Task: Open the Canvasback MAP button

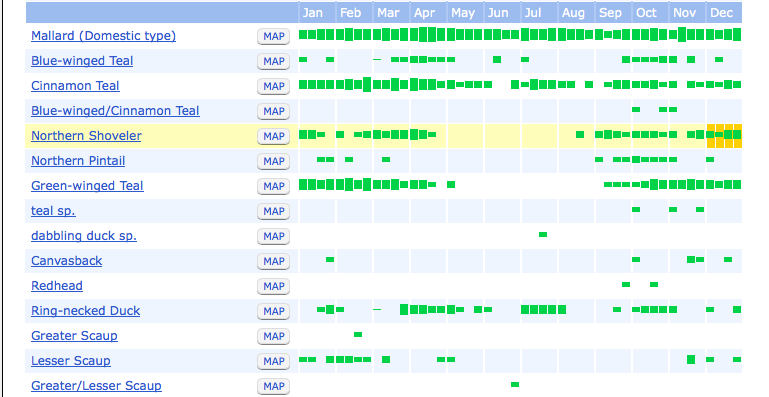Action: (x=274, y=262)
